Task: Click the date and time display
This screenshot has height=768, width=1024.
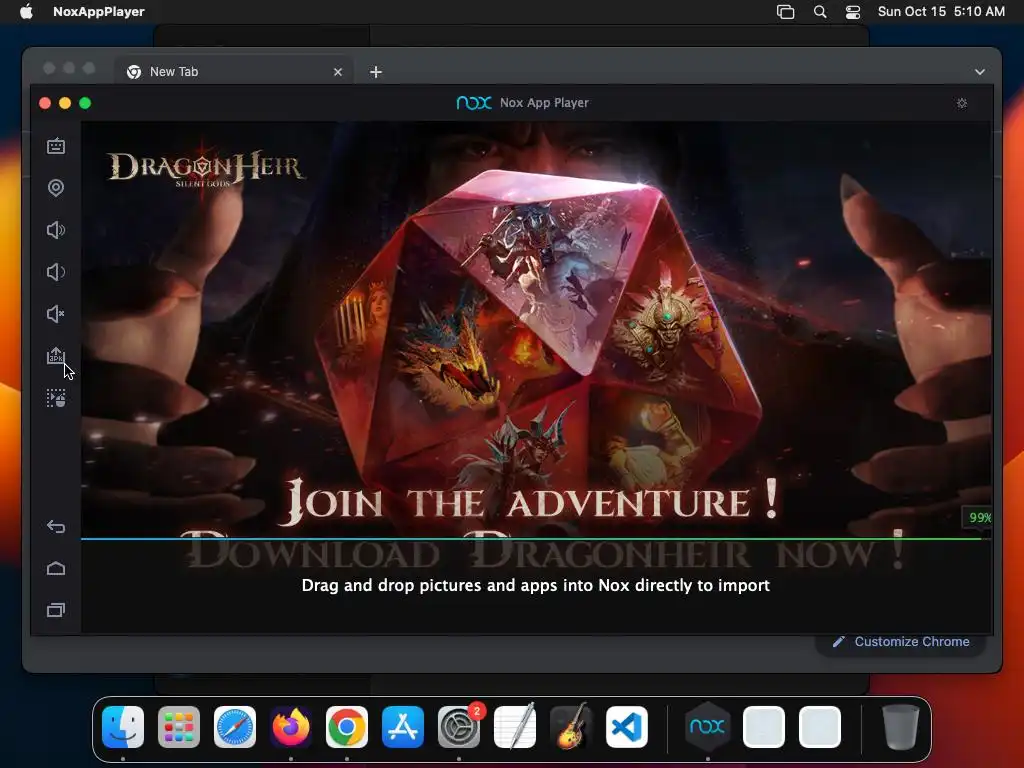Action: point(941,12)
